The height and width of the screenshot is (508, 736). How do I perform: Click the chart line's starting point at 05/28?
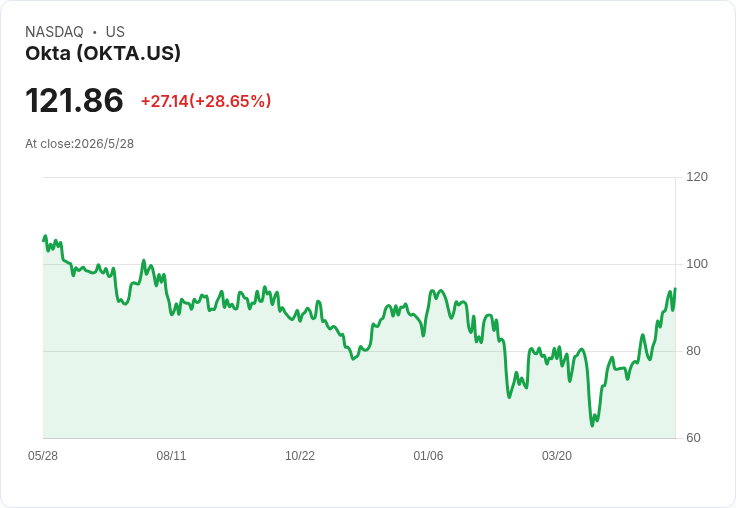point(44,240)
